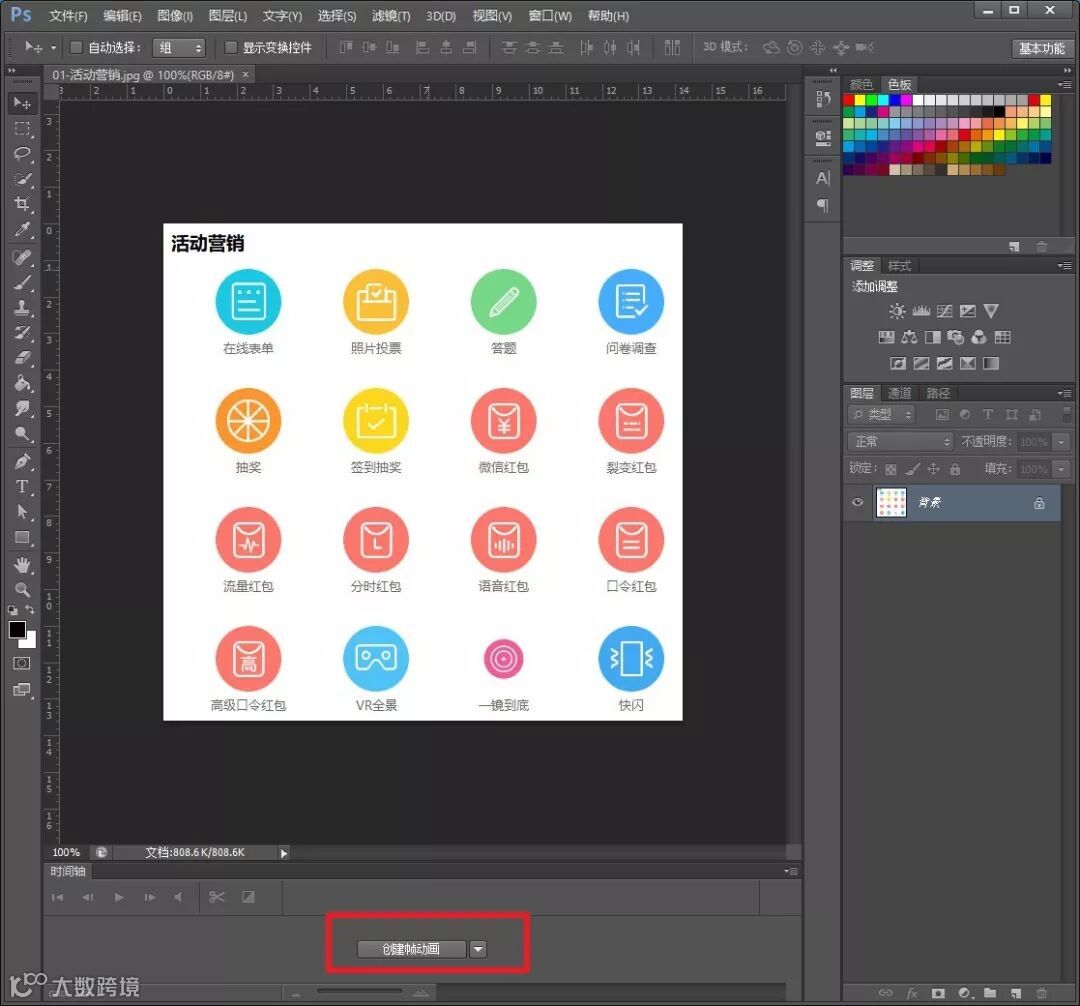Enable the Auto-Select checkbox

point(76,48)
